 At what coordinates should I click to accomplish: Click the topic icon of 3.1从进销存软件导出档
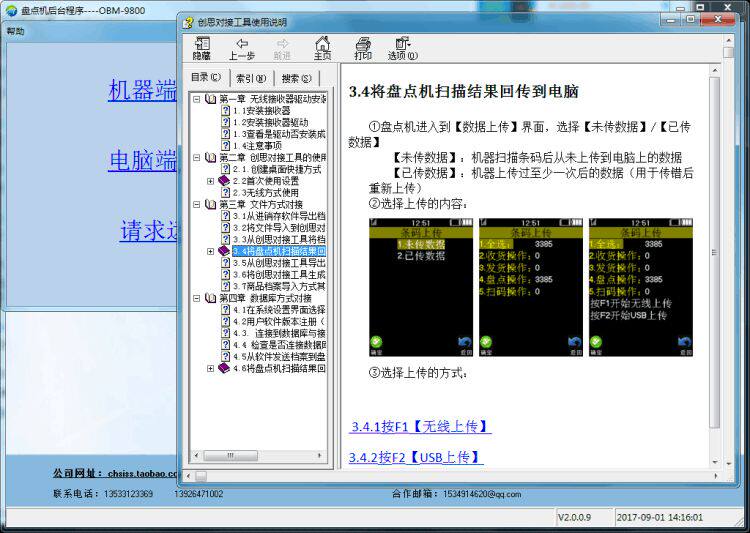226,216
